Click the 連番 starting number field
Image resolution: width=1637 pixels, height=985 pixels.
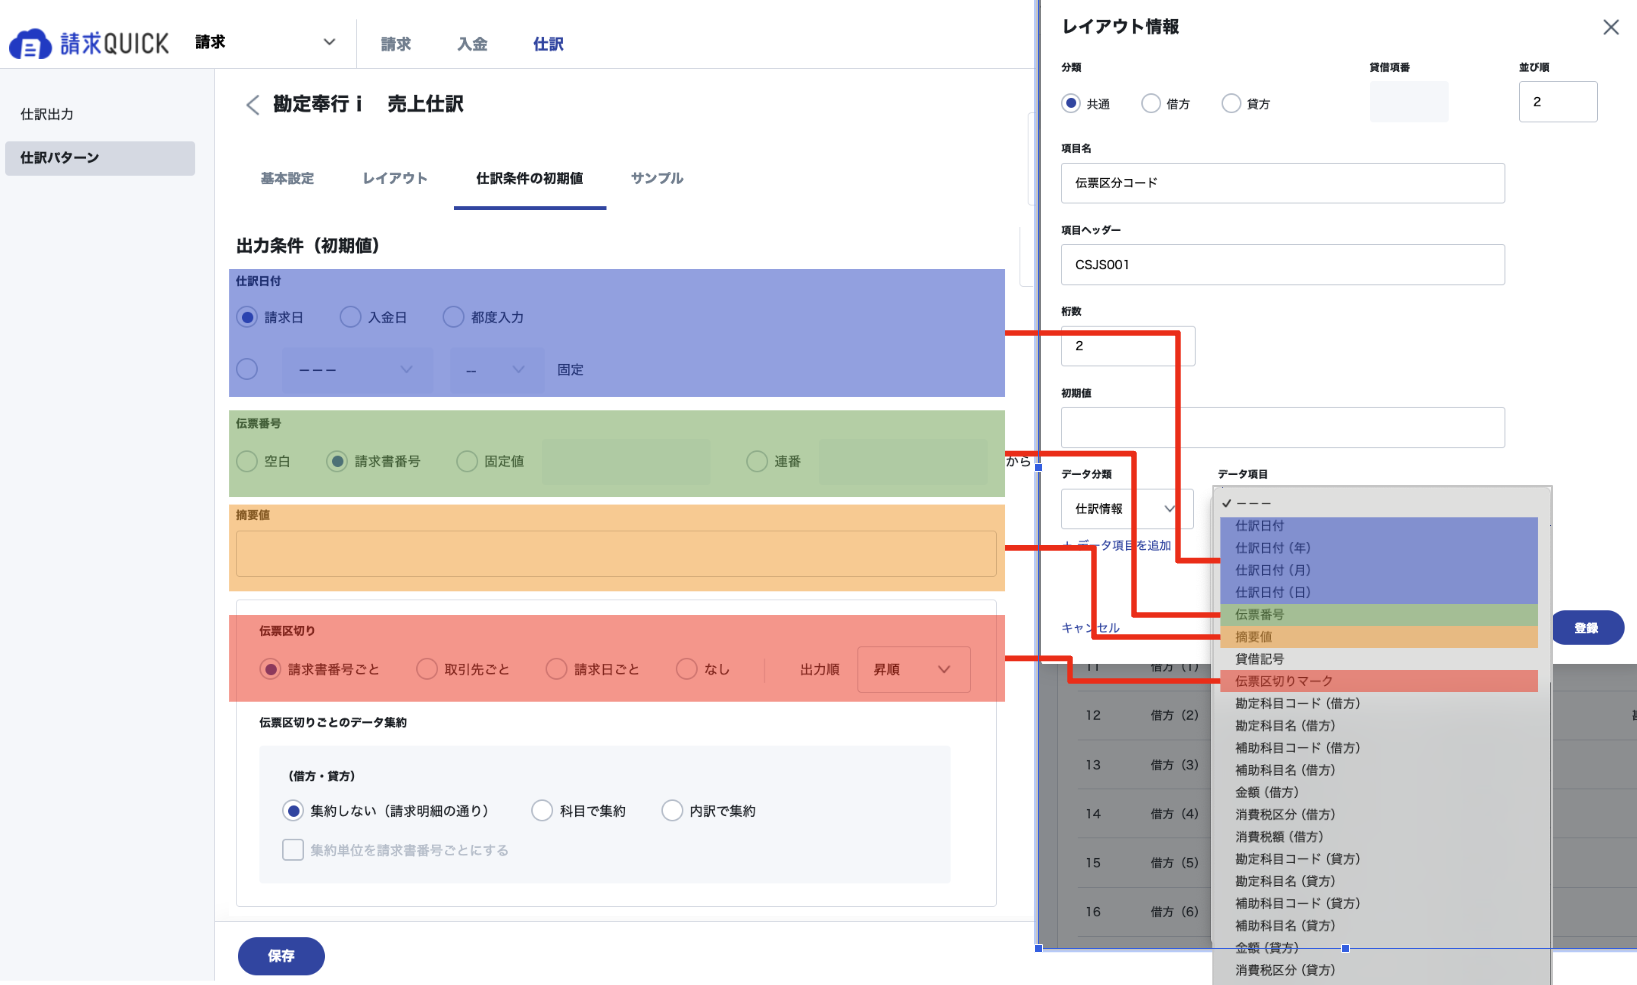click(x=903, y=462)
